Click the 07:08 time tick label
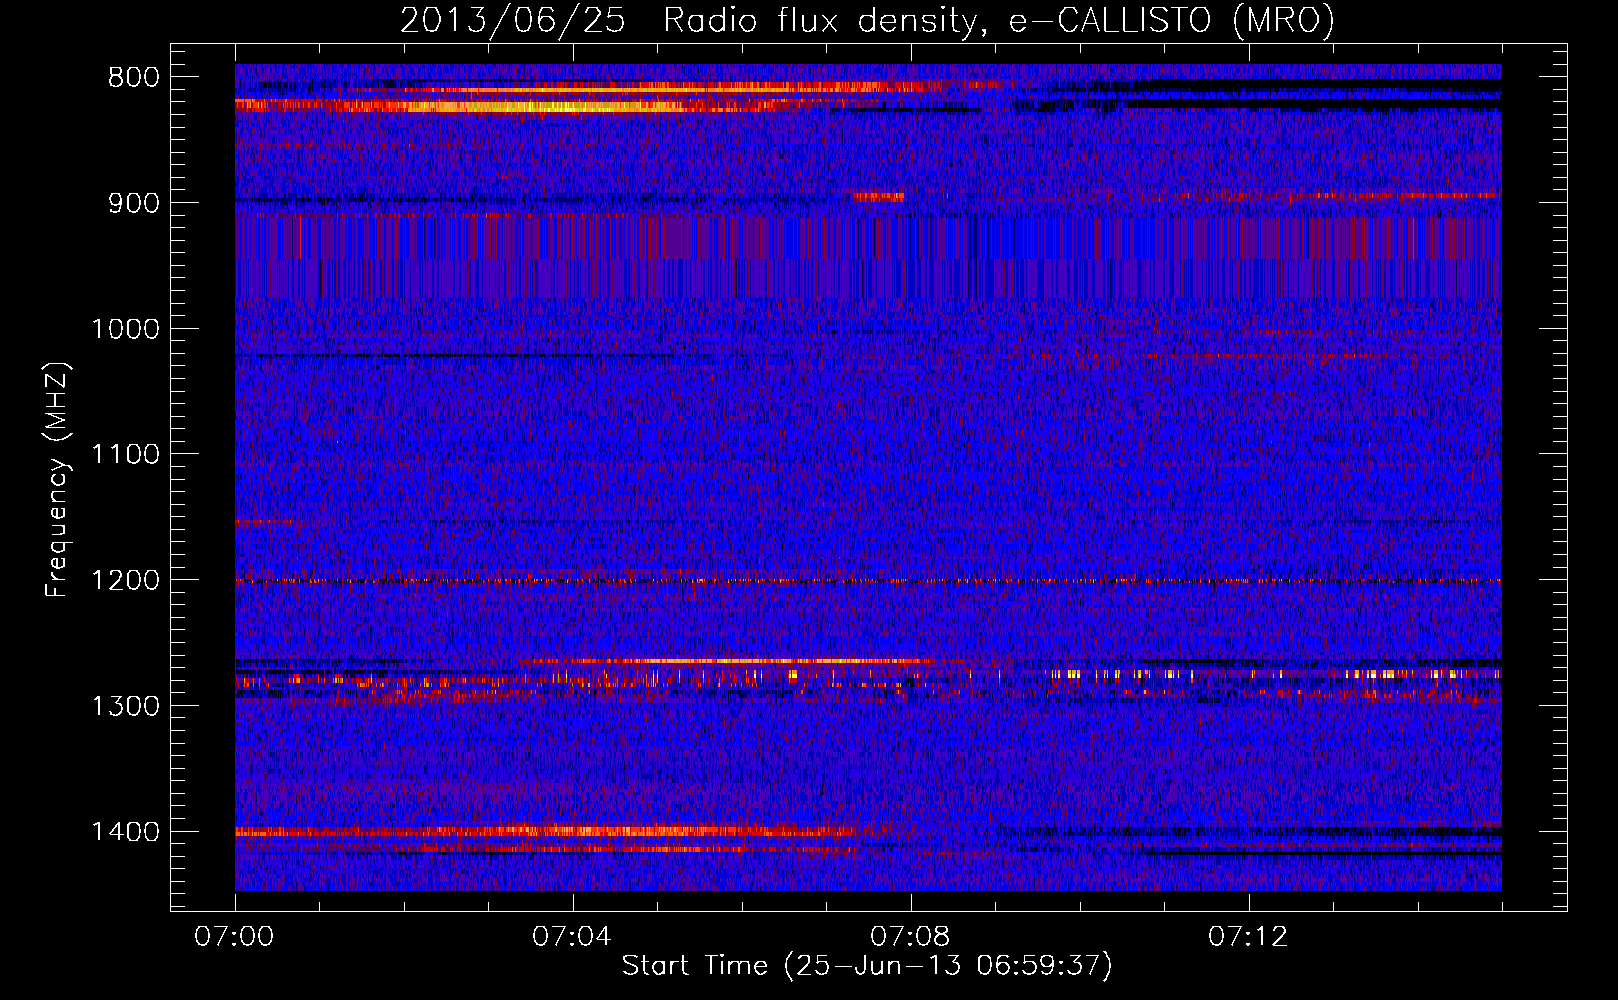The height and width of the screenshot is (1000, 1618). click(910, 937)
